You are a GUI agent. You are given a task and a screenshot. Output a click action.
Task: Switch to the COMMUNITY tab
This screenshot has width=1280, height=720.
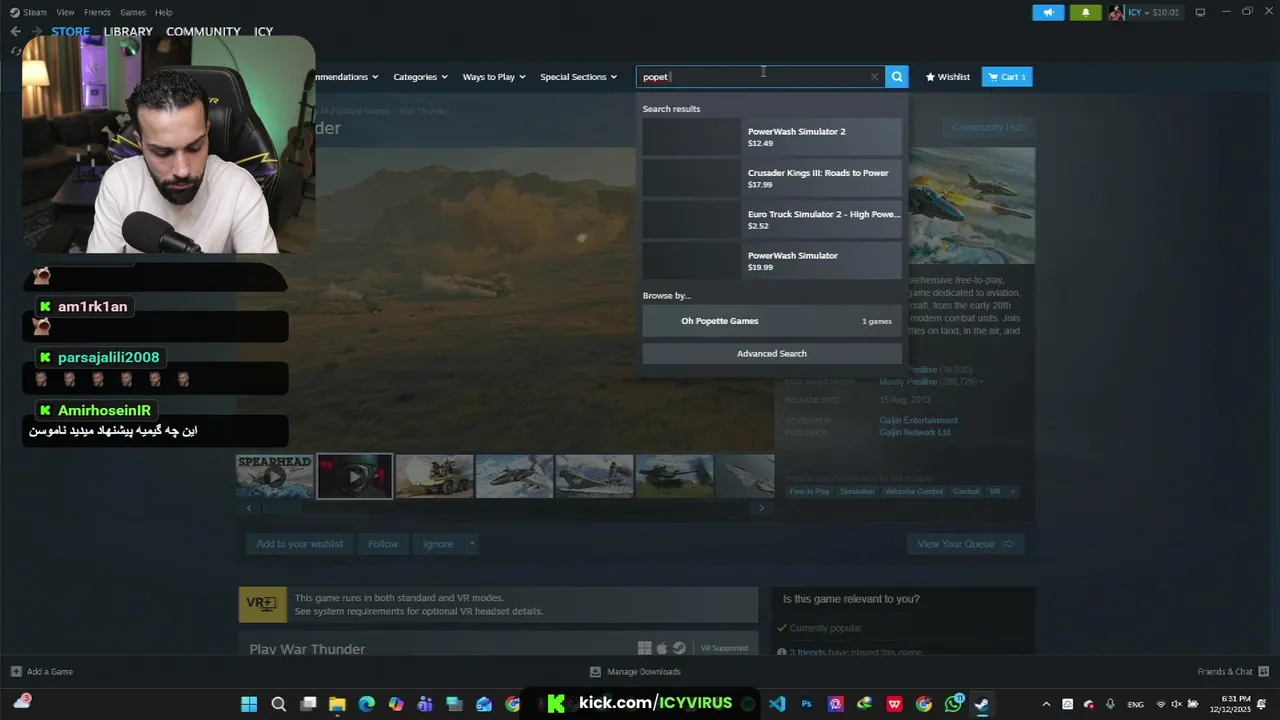click(203, 31)
